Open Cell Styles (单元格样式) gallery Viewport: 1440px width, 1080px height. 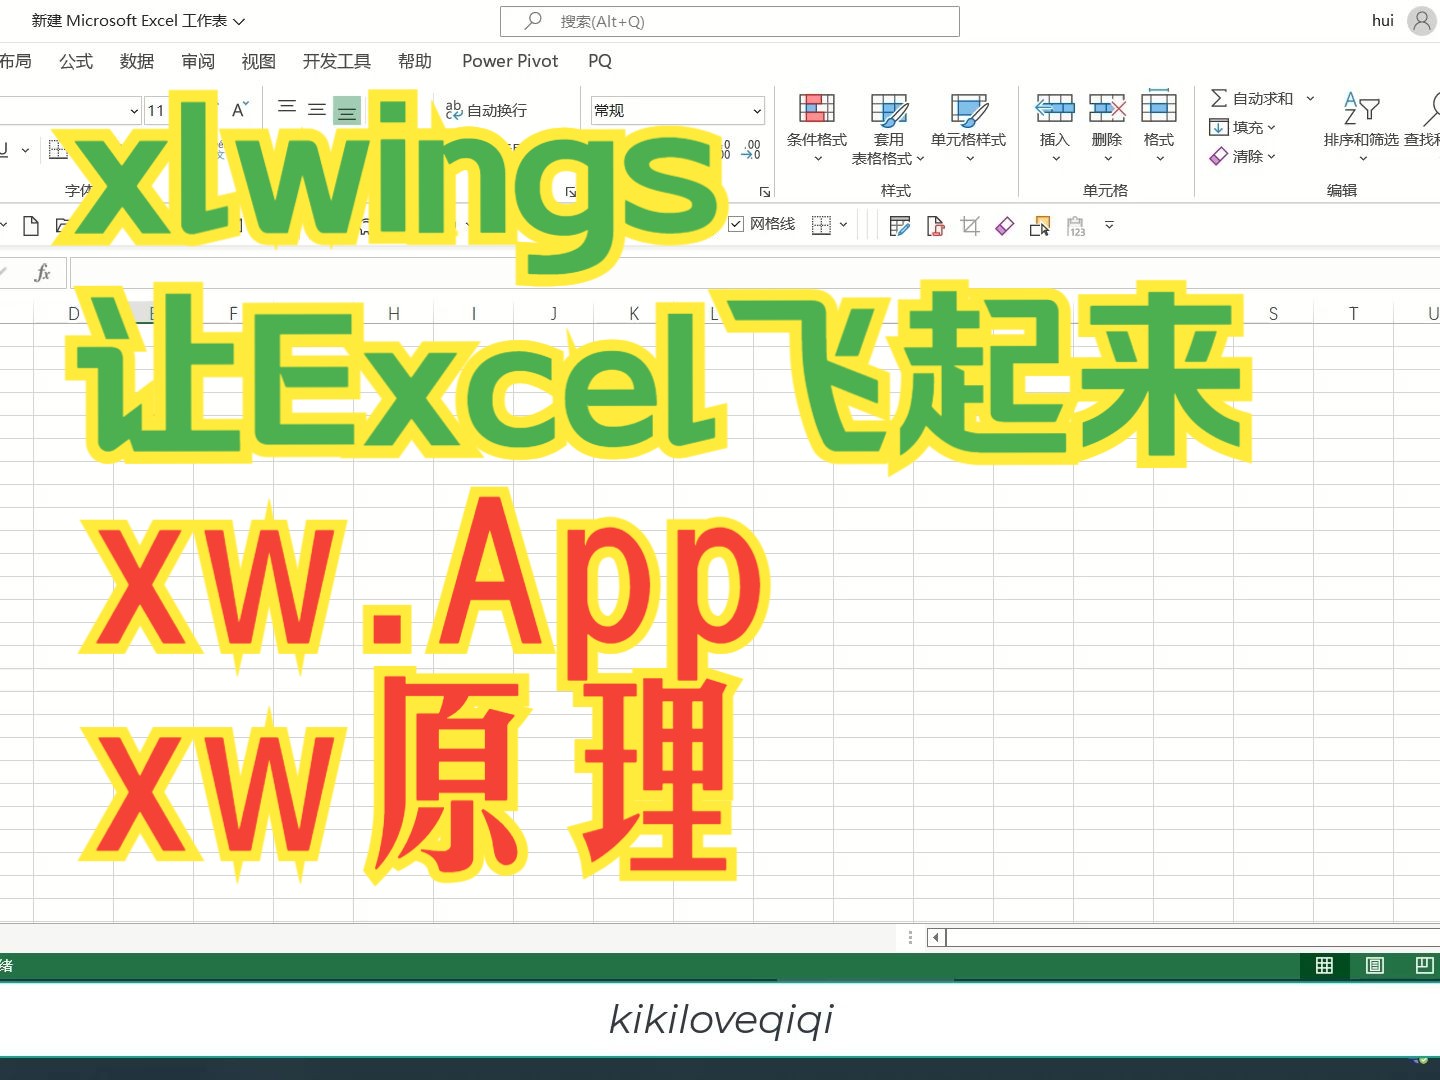click(x=968, y=128)
